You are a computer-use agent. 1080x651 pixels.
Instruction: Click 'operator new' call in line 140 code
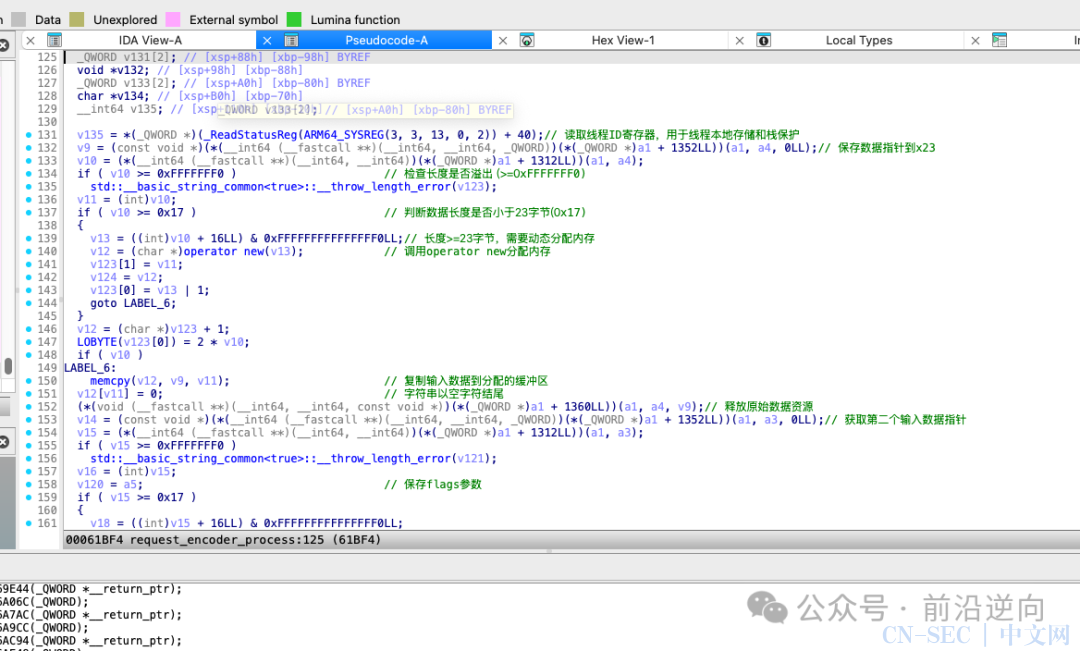224,251
